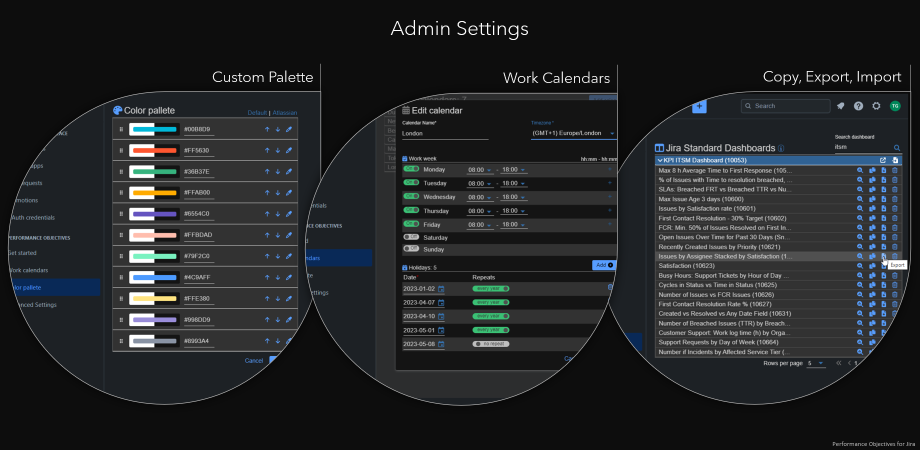Enable Saturday as a work day
This screenshot has width=920, height=450.
(x=411, y=237)
